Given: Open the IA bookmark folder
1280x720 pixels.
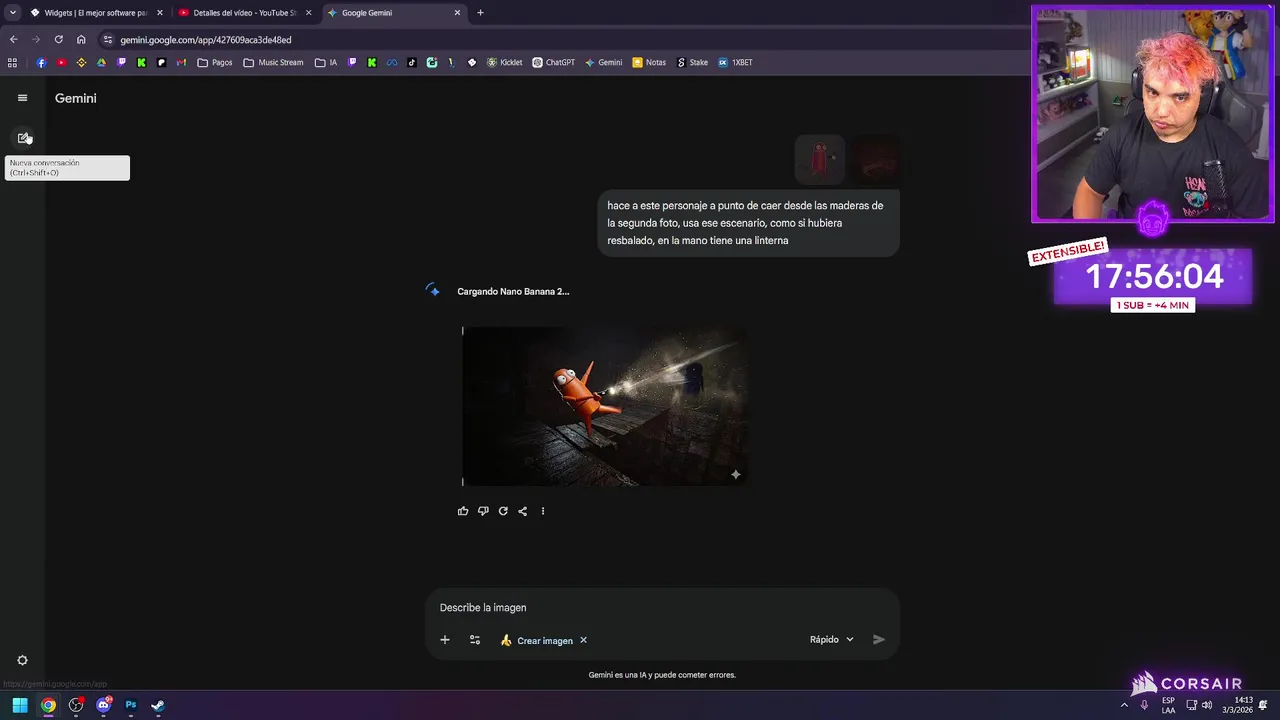Looking at the screenshot, I should pyautogui.click(x=326, y=62).
